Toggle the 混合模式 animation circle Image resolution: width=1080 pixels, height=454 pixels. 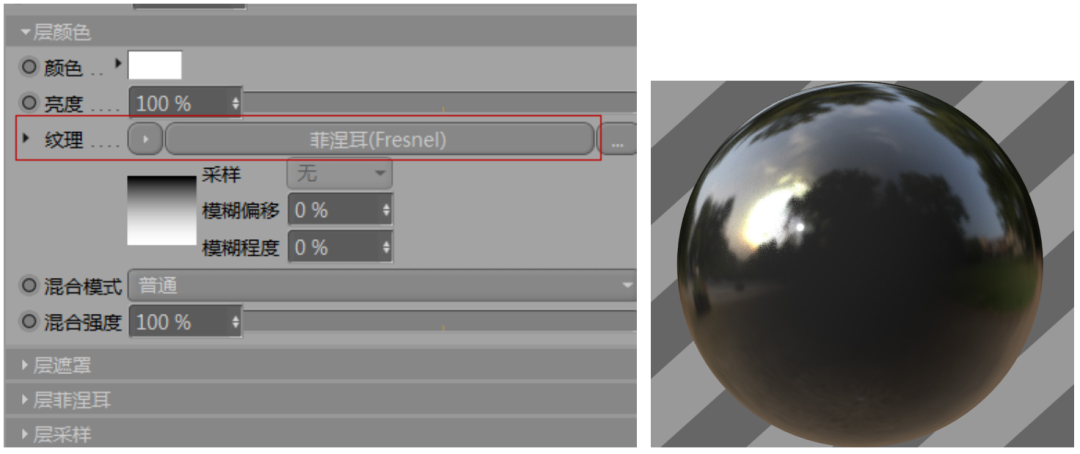[29, 285]
